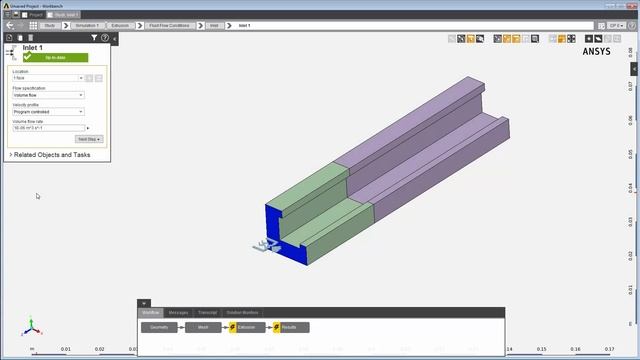Image resolution: width=640 pixels, height=360 pixels.
Task: Click the Extrusion breadcrumb item
Action: [120, 25]
